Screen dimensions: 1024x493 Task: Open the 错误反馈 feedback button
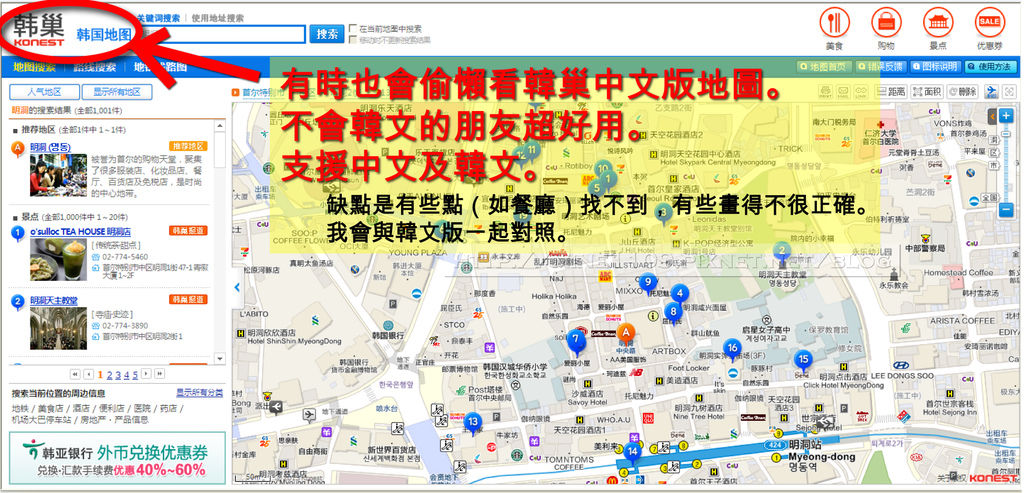coord(881,67)
